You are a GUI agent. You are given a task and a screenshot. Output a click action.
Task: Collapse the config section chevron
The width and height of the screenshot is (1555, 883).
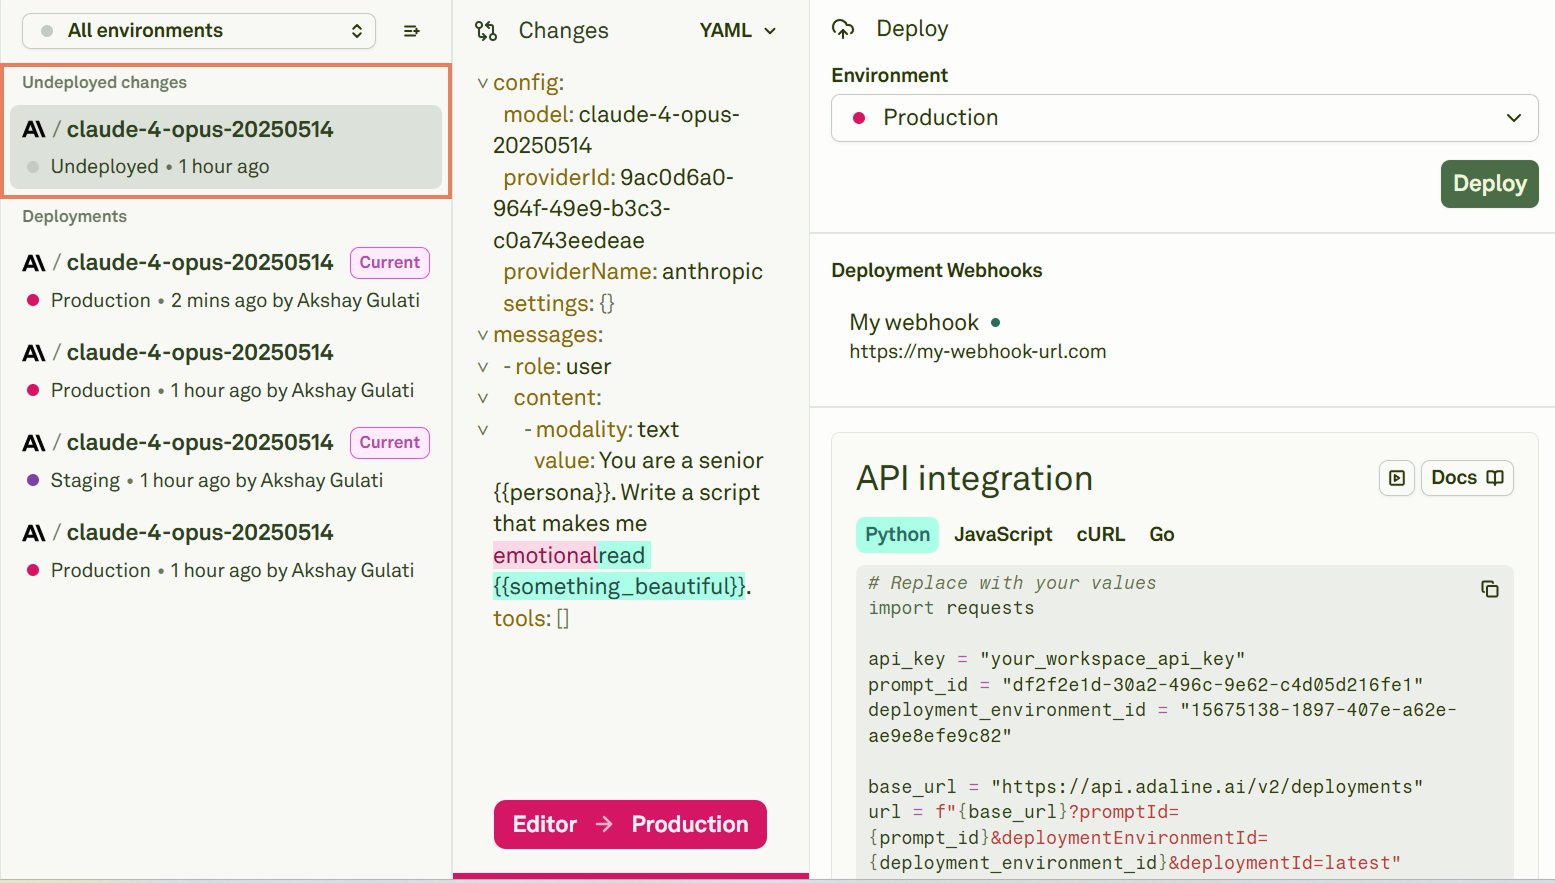tap(483, 83)
